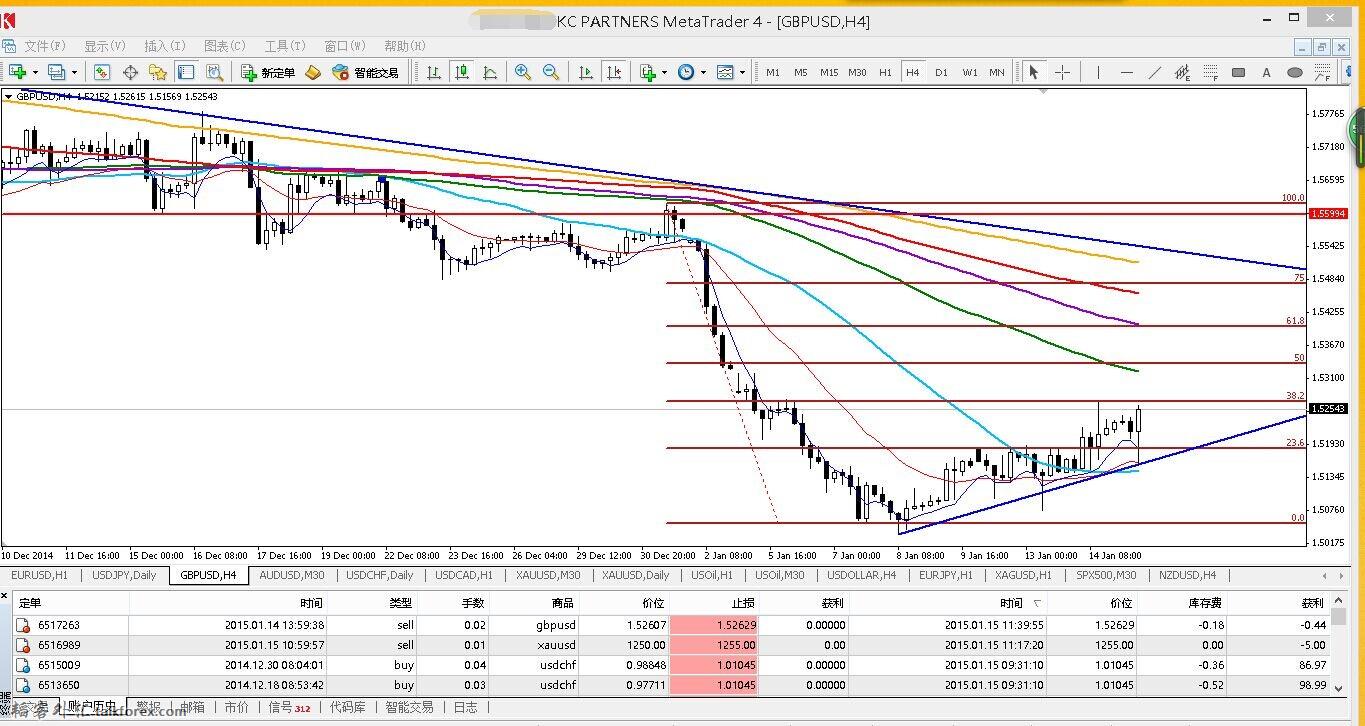Toggle chart Auto Scroll icon

click(586, 72)
